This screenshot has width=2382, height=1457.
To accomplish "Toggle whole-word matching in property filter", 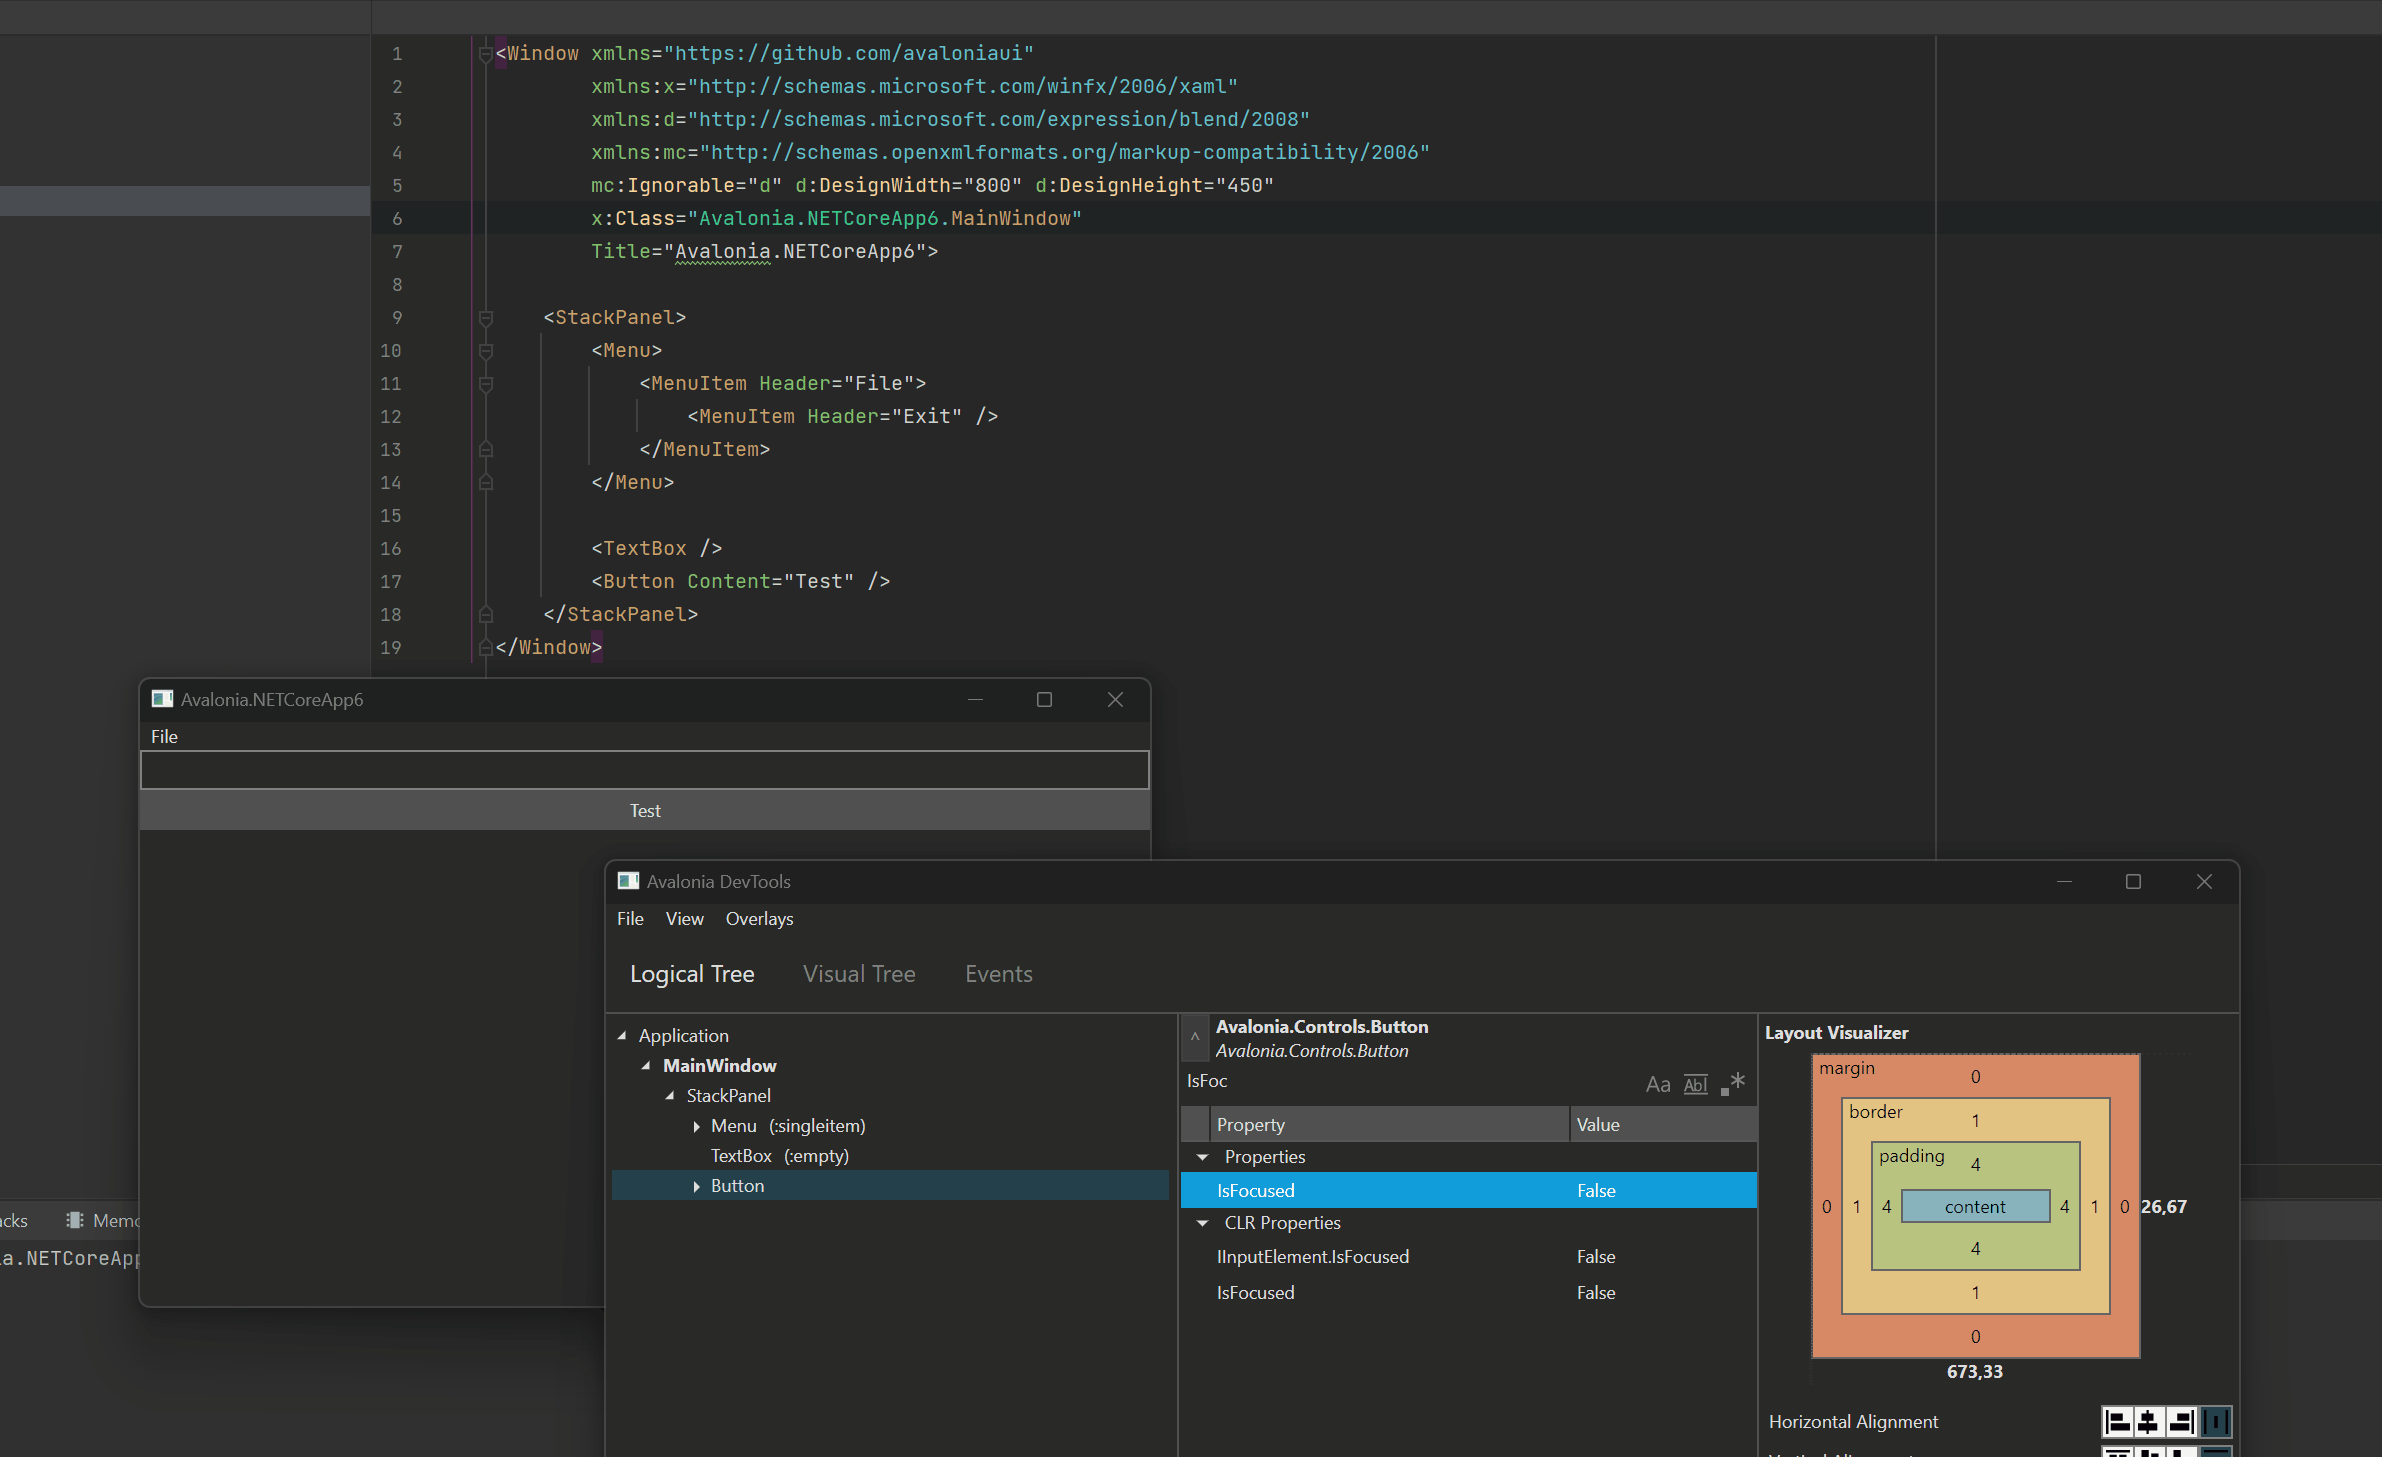I will tap(1695, 1084).
